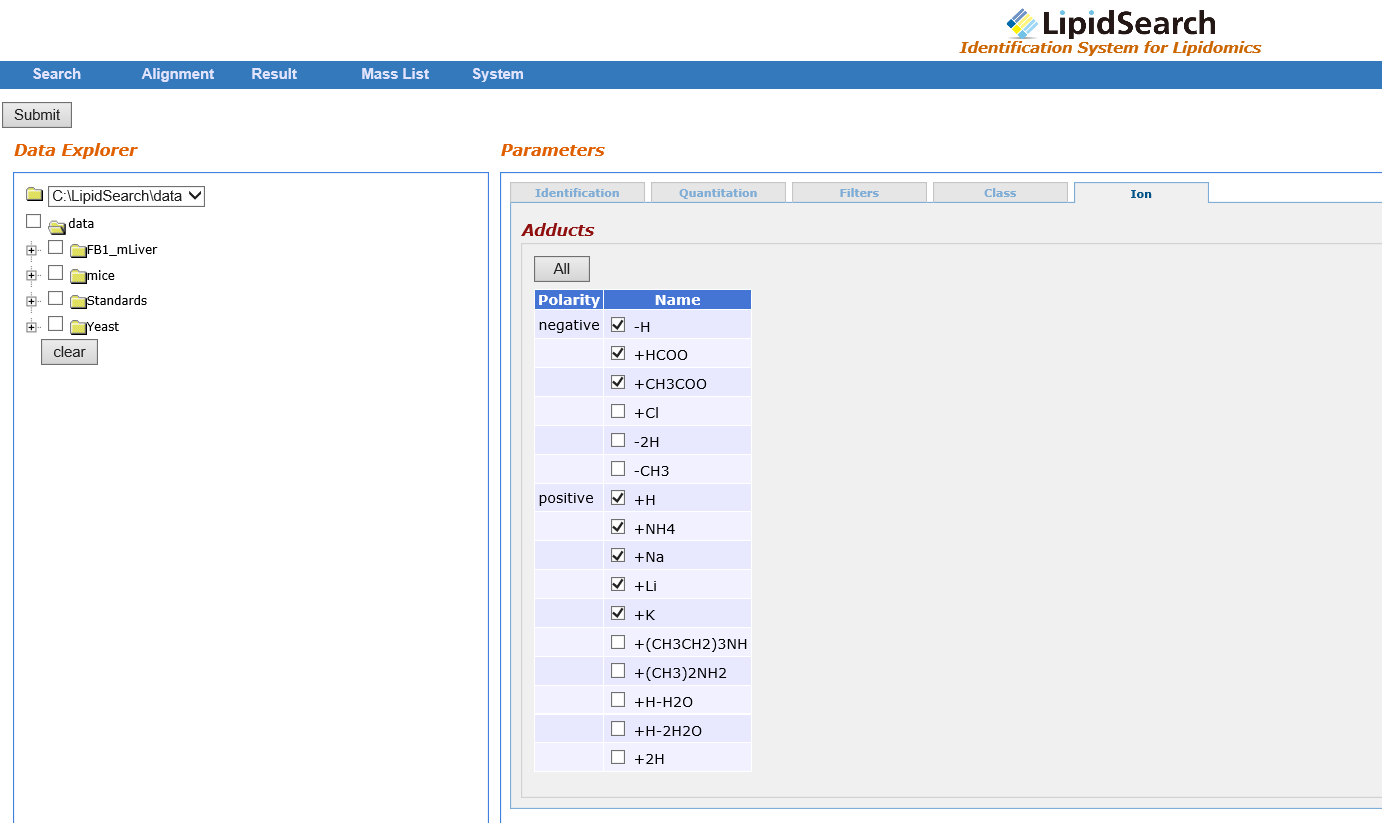Click the mice folder icon
Screen dimensions: 1382x823
pos(78,276)
